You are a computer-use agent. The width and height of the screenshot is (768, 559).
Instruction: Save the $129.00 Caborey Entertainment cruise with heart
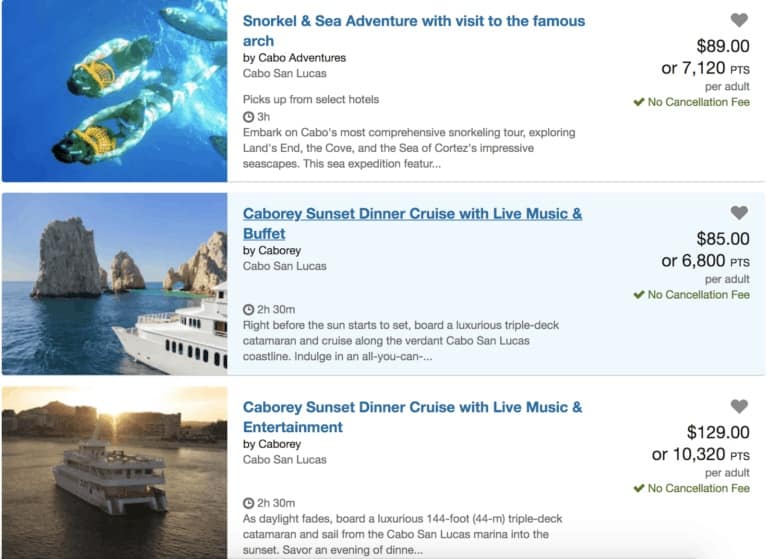coord(739,406)
